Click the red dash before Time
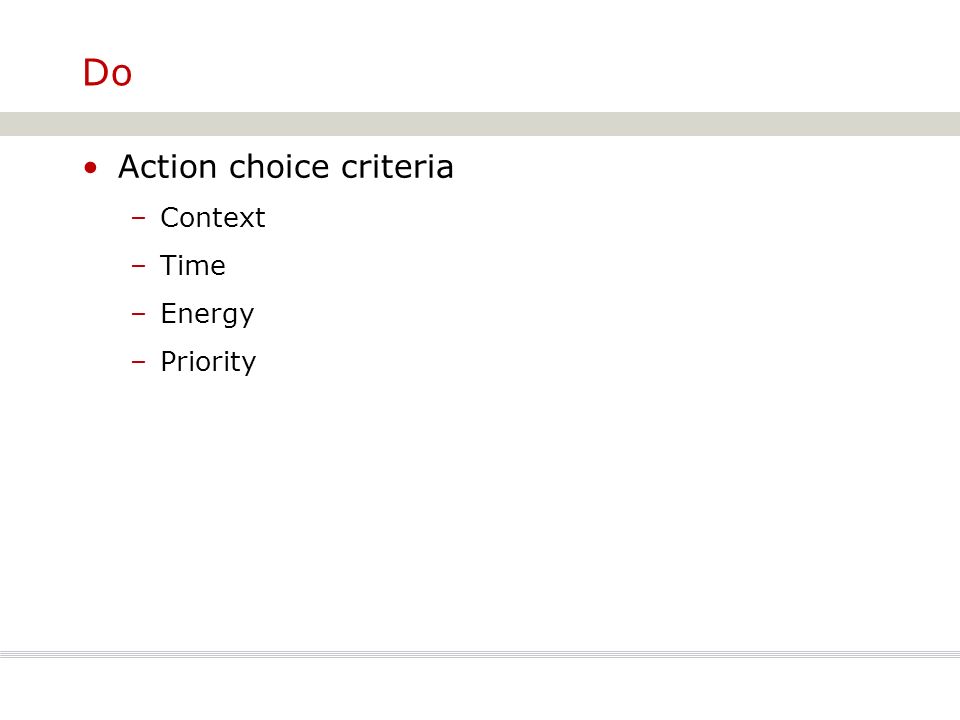960x720 pixels. coord(138,266)
